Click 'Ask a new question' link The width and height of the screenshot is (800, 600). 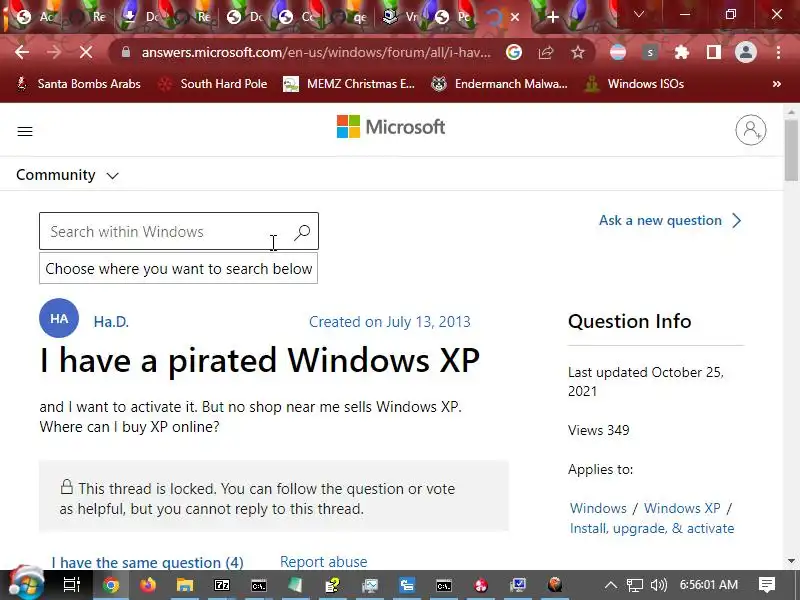pyautogui.click(x=670, y=220)
